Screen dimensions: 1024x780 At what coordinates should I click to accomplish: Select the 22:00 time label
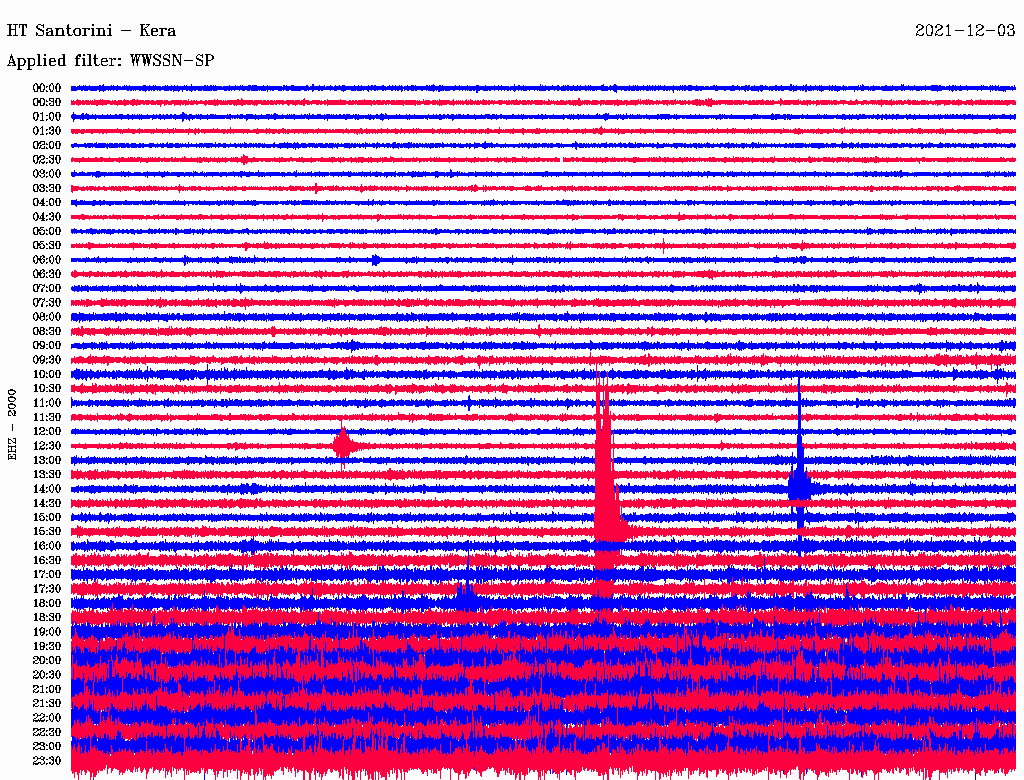click(47, 718)
